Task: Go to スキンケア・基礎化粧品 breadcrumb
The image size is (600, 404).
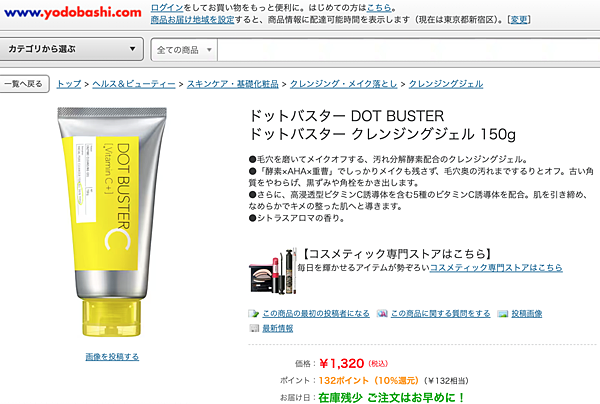Action: pyautogui.click(x=233, y=84)
